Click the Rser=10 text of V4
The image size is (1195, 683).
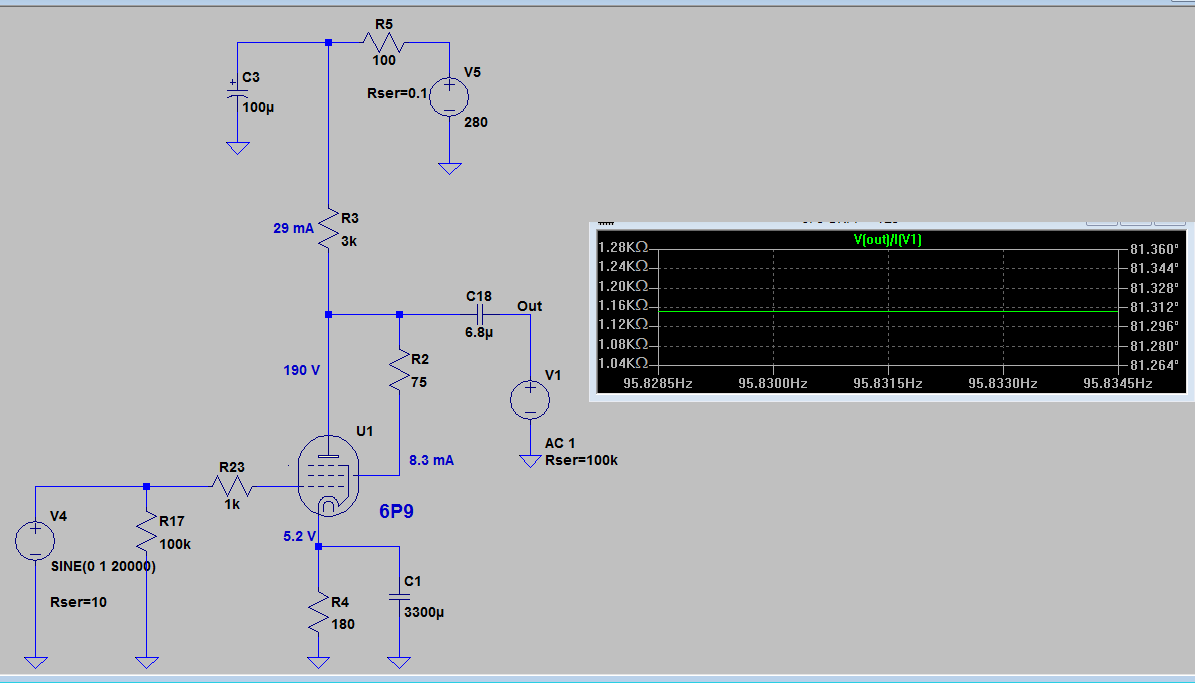pyautogui.click(x=78, y=602)
